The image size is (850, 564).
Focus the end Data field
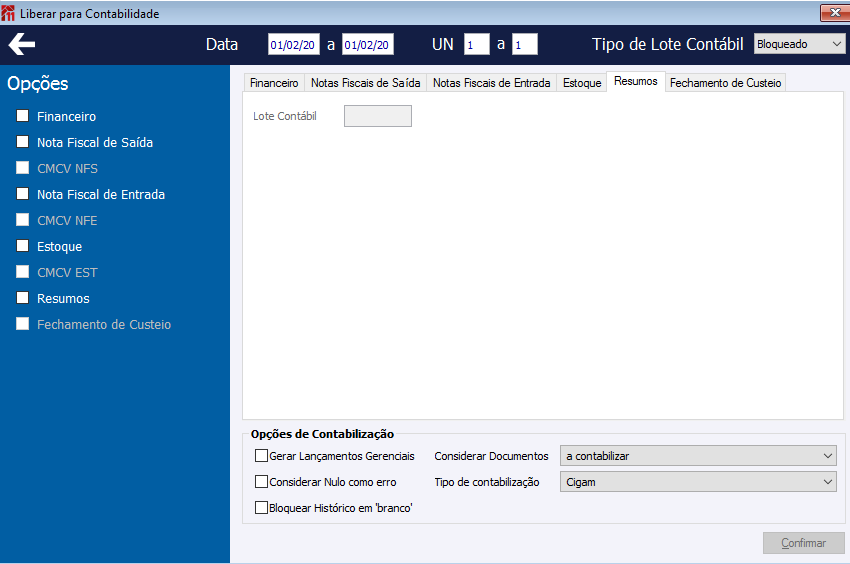[368, 44]
